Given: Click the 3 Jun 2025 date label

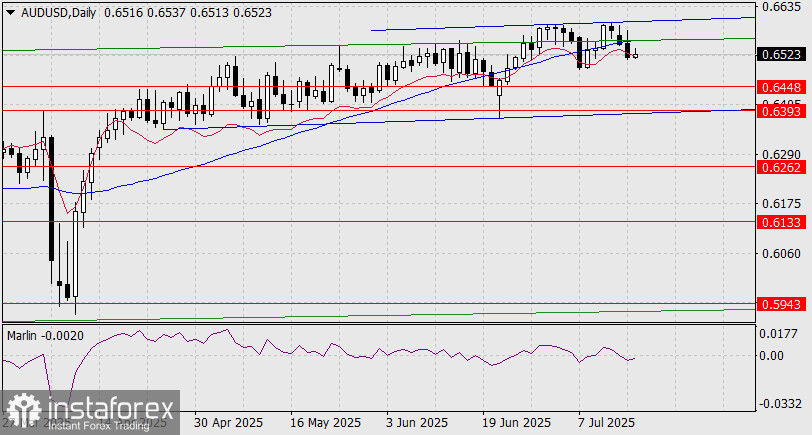Looking at the screenshot, I should pos(416,423).
